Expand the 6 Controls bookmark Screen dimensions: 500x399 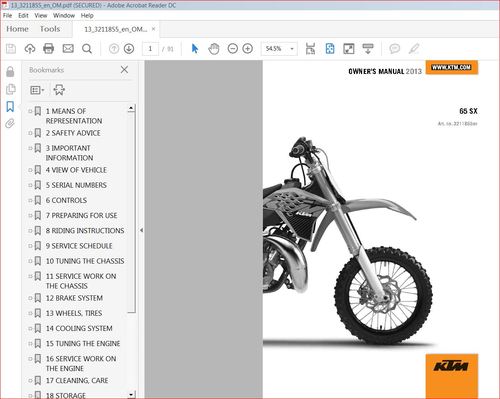click(30, 200)
